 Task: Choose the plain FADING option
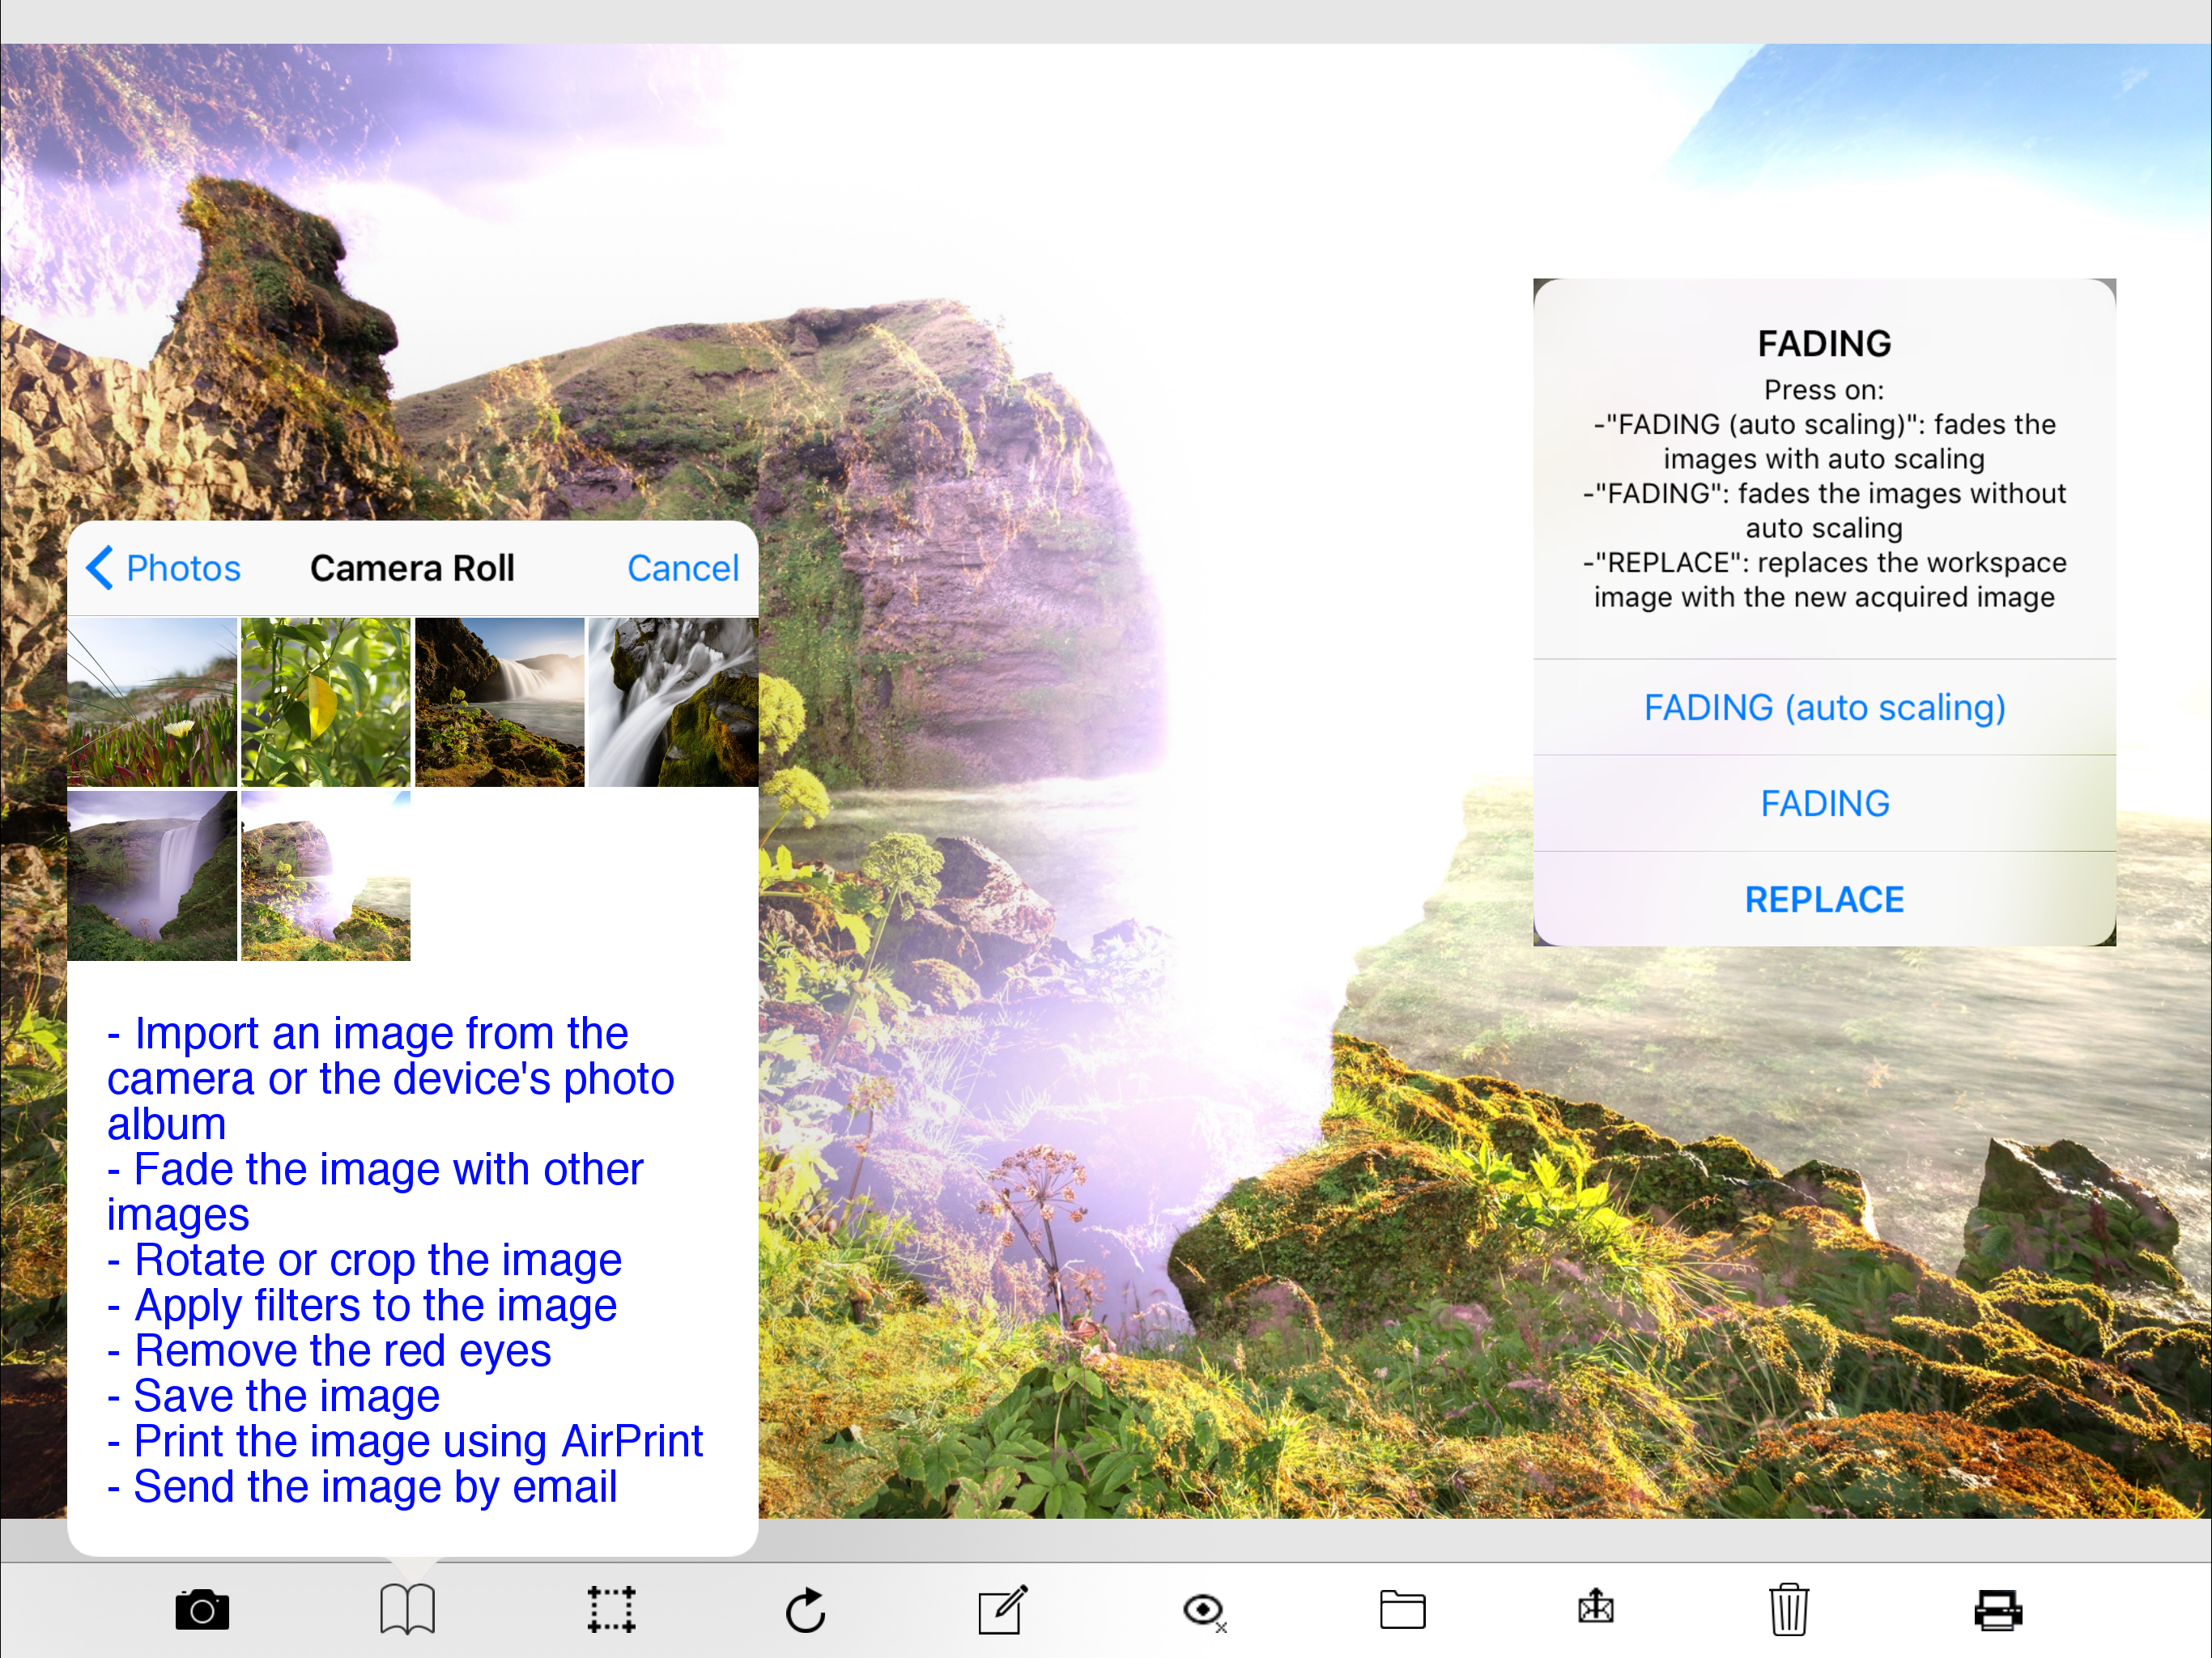click(x=1824, y=803)
